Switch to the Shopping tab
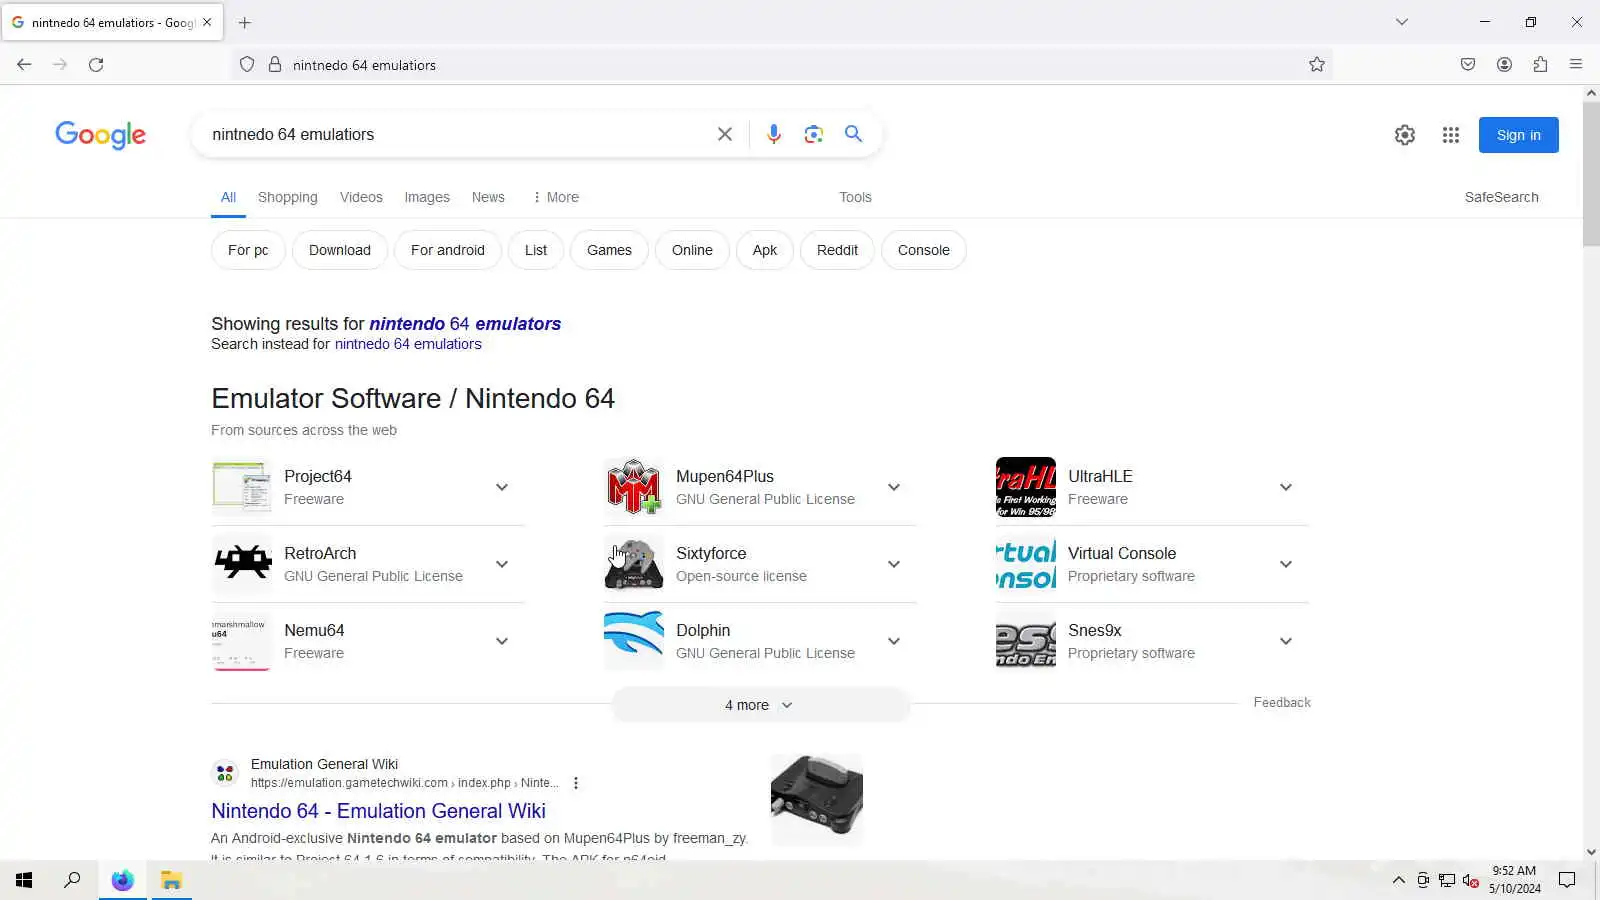Viewport: 1600px width, 900px height. point(288,197)
